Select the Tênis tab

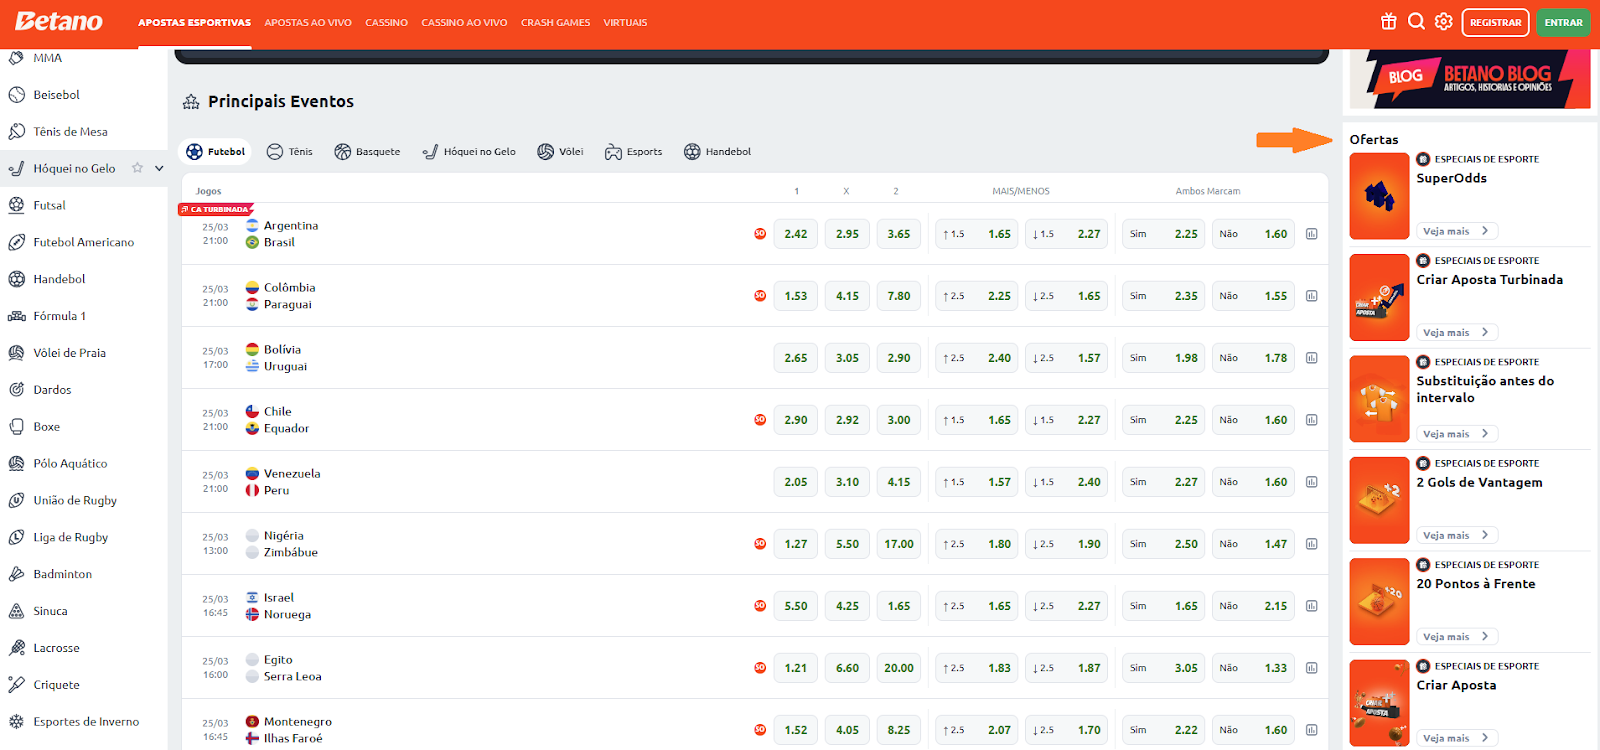coord(290,152)
